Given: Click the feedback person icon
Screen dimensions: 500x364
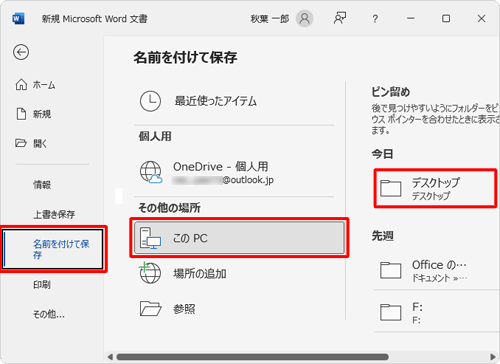Looking at the screenshot, I should tap(340, 18).
